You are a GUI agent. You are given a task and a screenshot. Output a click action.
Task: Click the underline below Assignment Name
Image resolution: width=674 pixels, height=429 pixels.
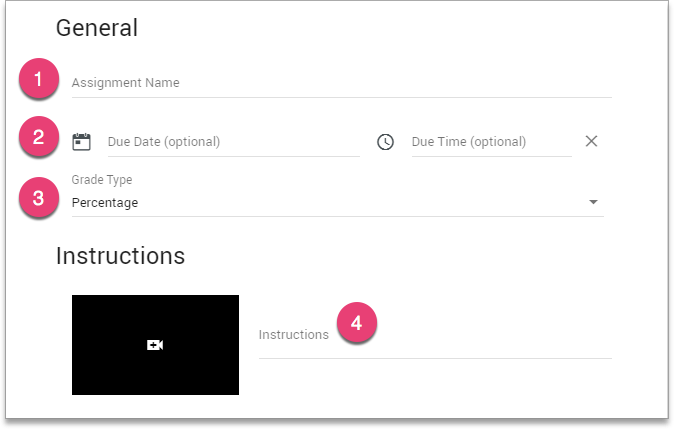tap(340, 97)
